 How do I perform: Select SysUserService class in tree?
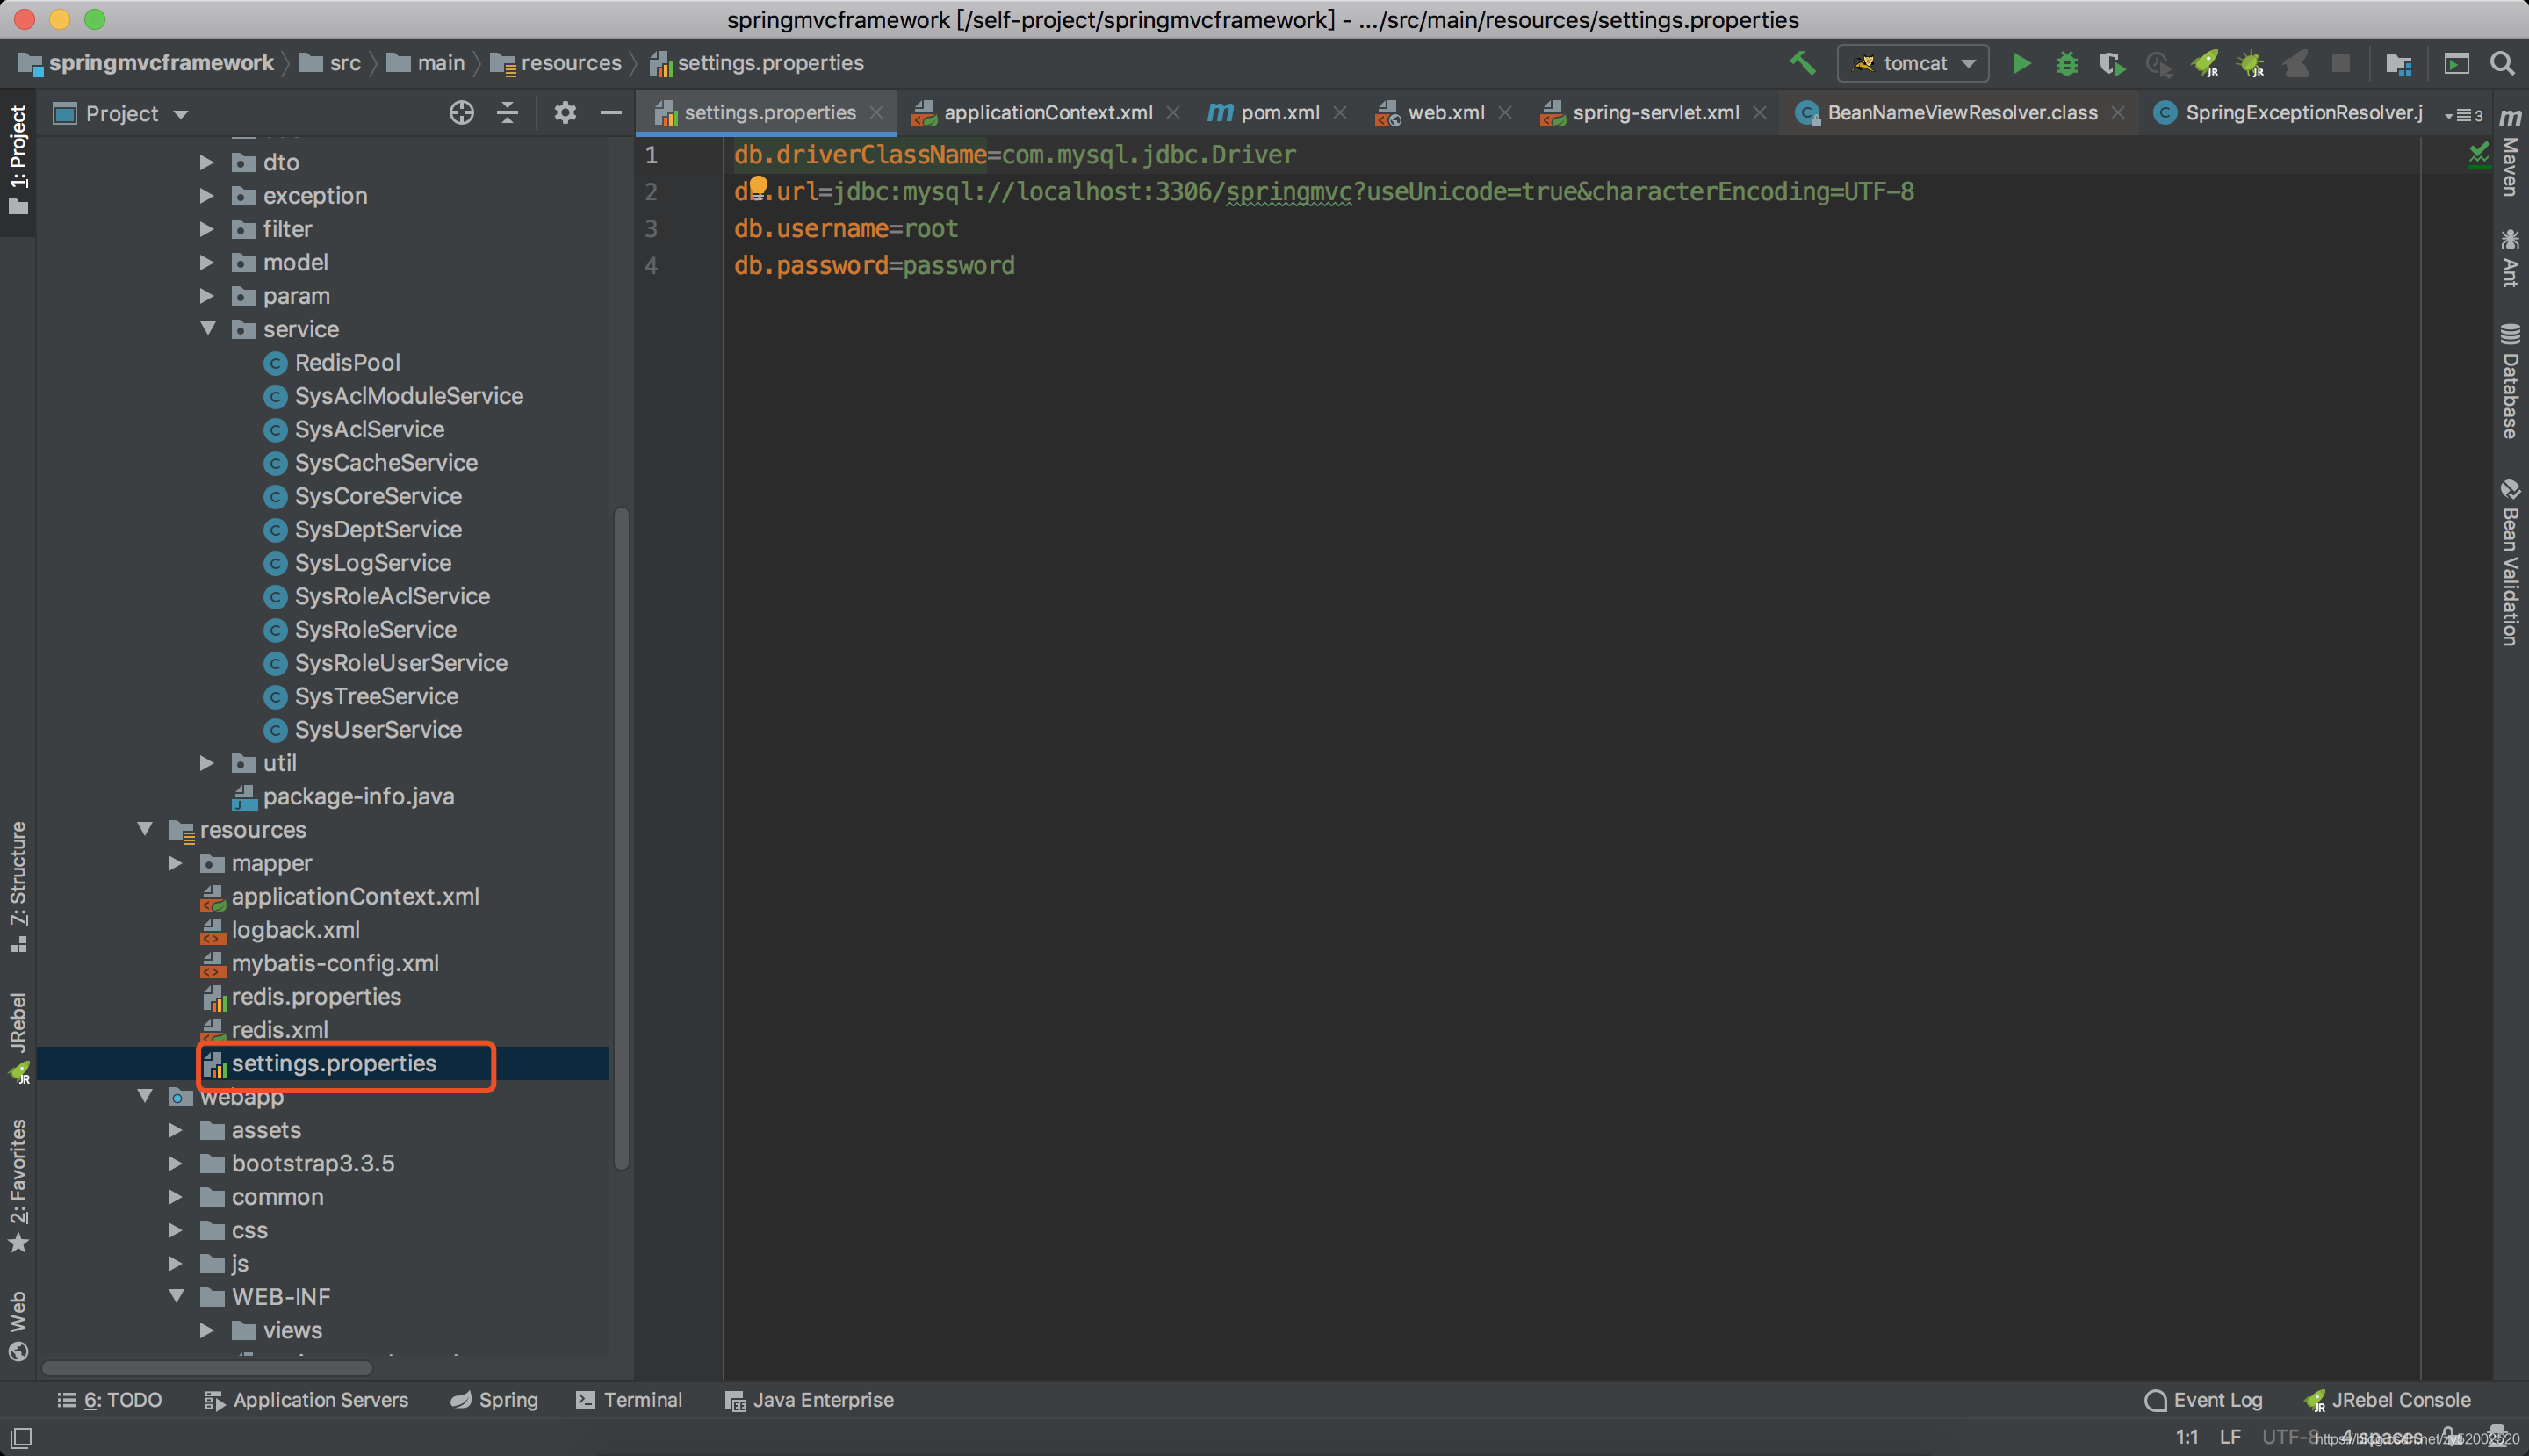pyautogui.click(x=377, y=730)
